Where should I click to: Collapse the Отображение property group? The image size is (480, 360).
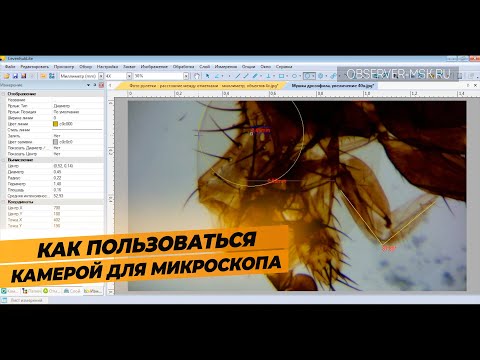coord(3,94)
